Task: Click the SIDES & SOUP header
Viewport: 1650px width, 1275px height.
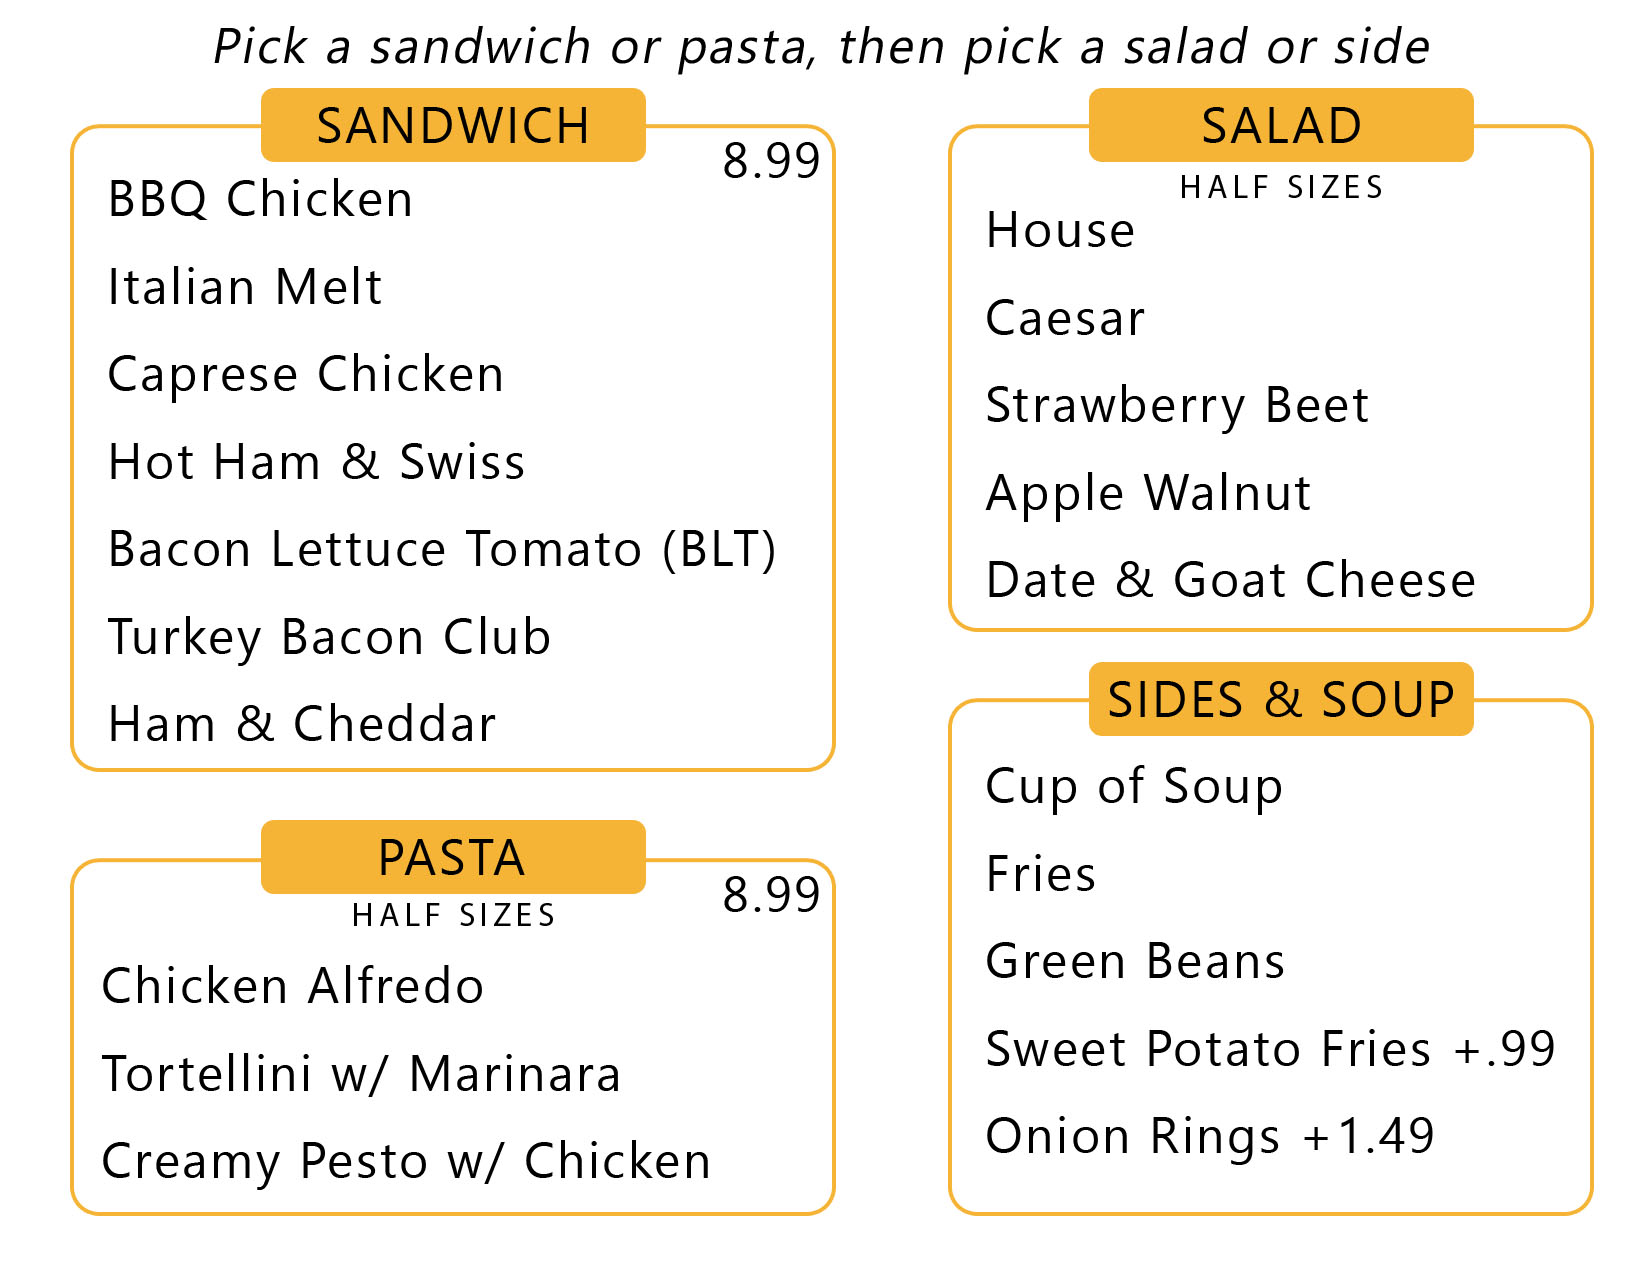Action: point(1281,699)
